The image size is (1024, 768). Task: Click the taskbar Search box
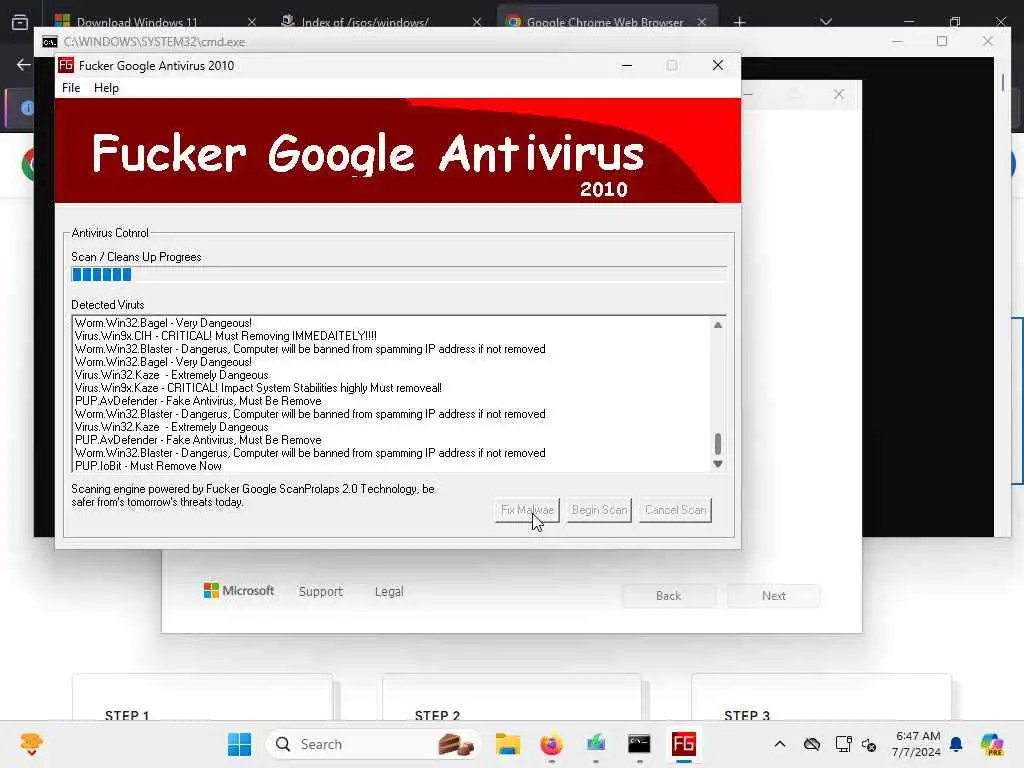(x=374, y=744)
